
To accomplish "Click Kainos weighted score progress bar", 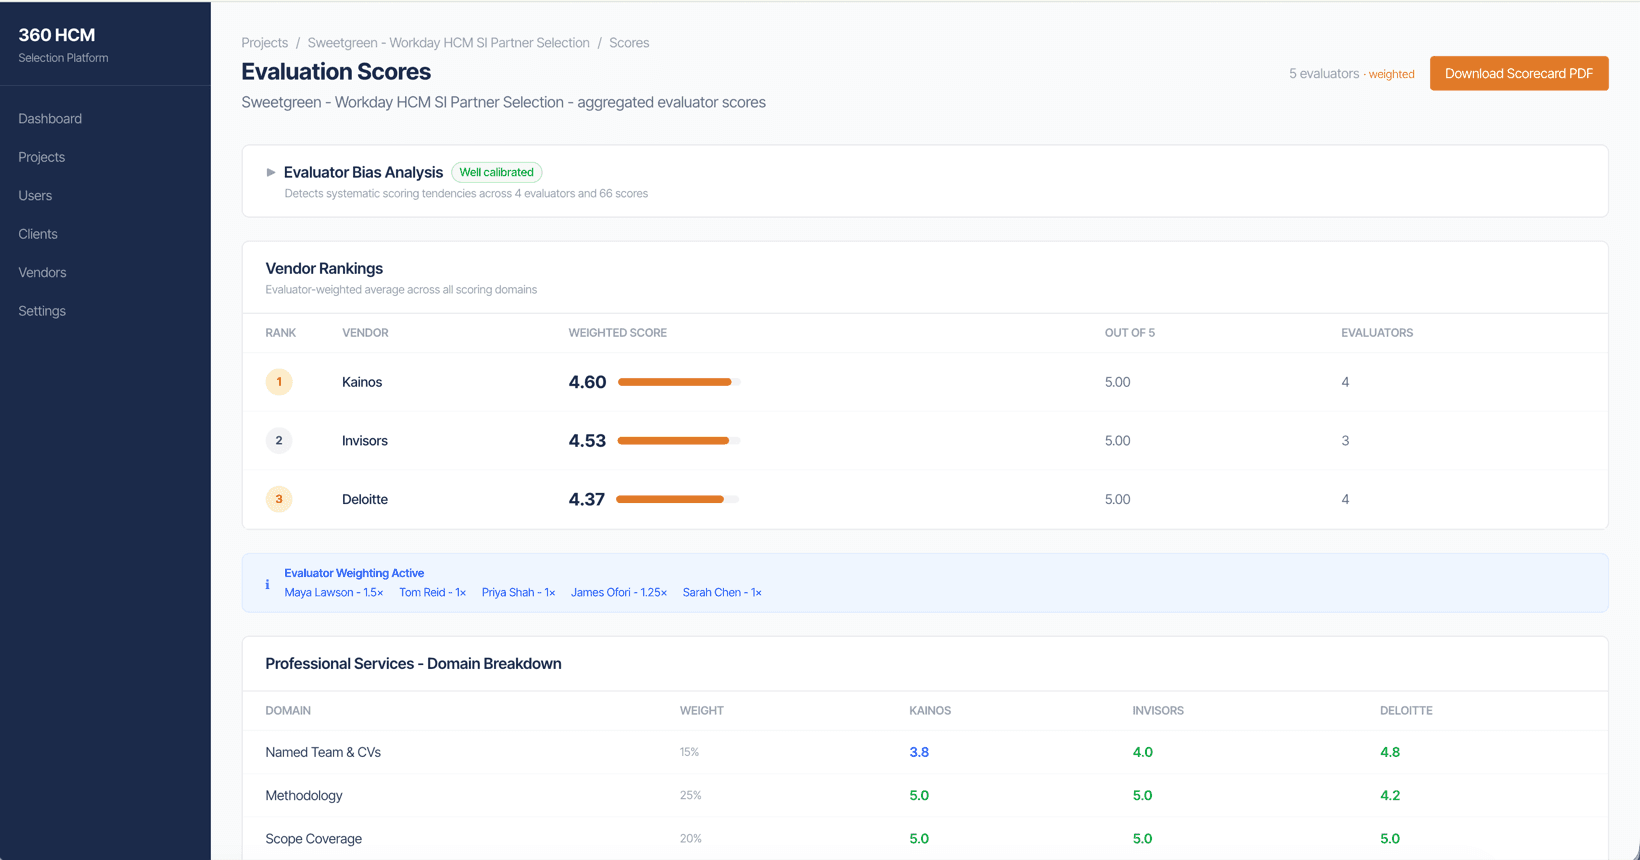I will pyautogui.click(x=678, y=382).
